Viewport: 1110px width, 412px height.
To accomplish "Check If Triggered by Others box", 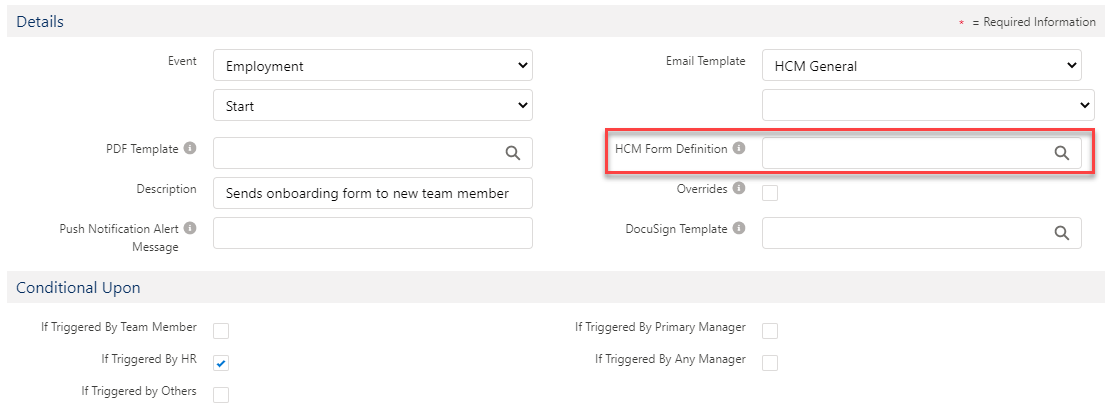I will coord(221,395).
